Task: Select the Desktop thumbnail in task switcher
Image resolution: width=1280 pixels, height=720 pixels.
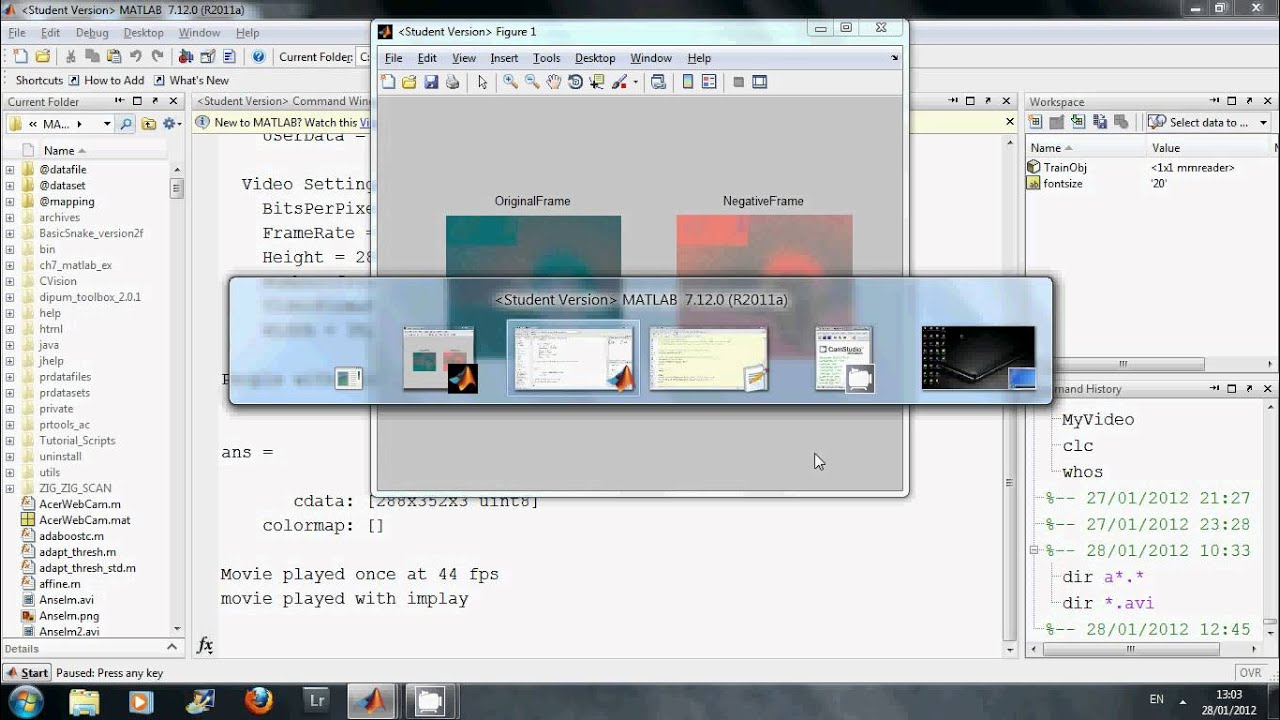Action: (979, 357)
